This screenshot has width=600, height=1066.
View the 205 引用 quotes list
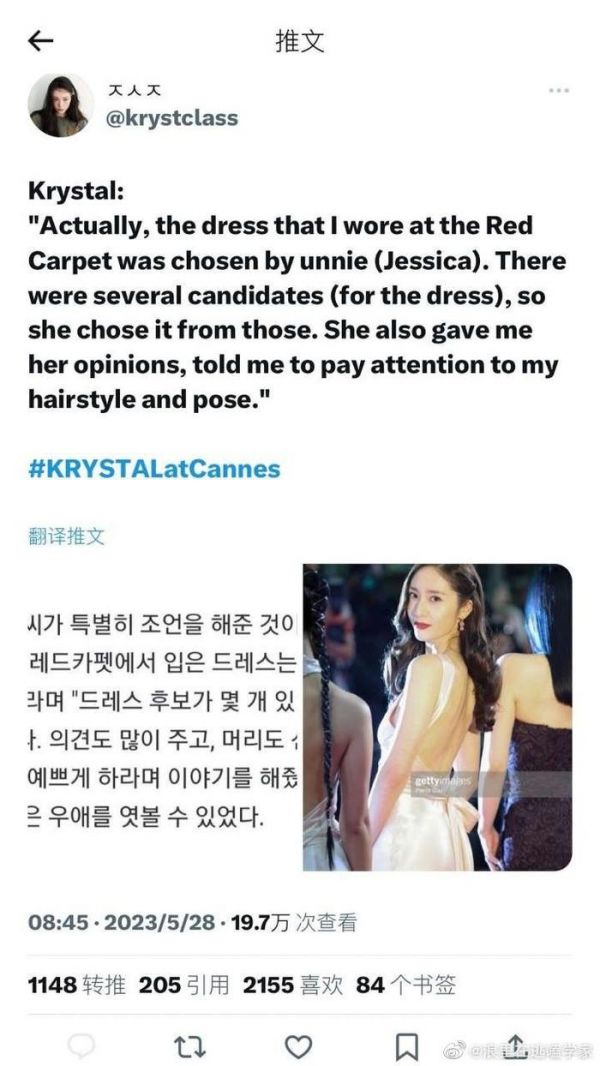183,984
